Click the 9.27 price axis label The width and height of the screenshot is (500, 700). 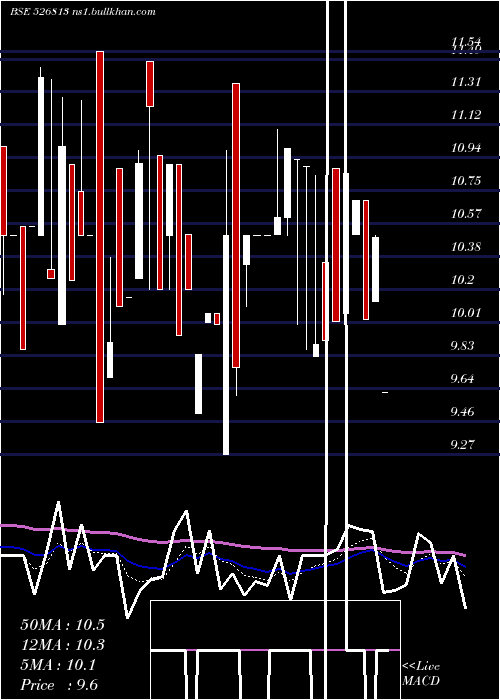point(463,445)
